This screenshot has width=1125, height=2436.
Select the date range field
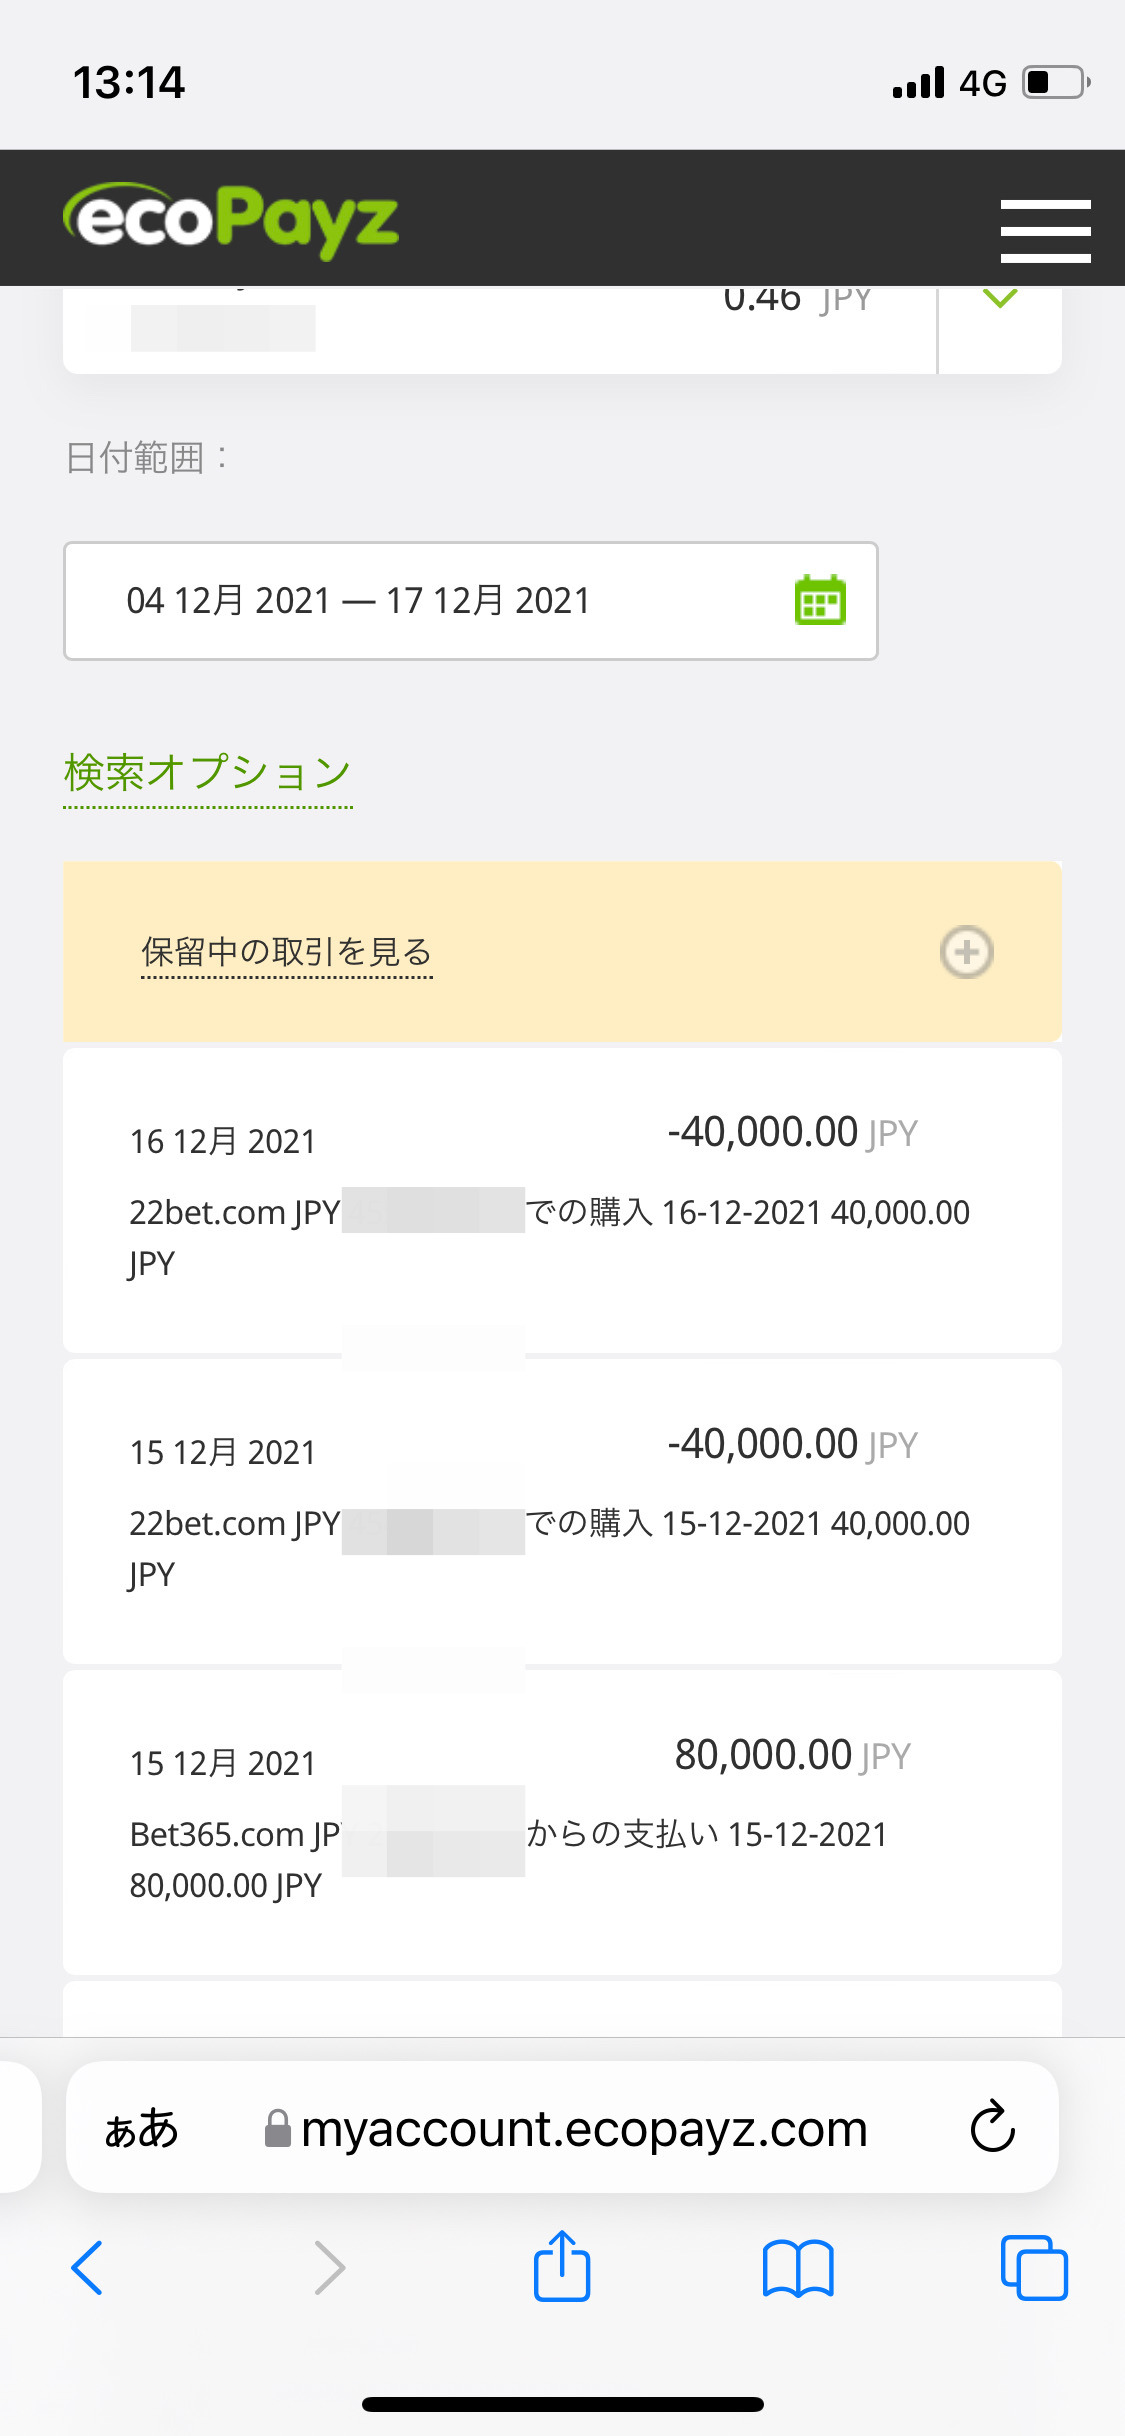(471, 601)
